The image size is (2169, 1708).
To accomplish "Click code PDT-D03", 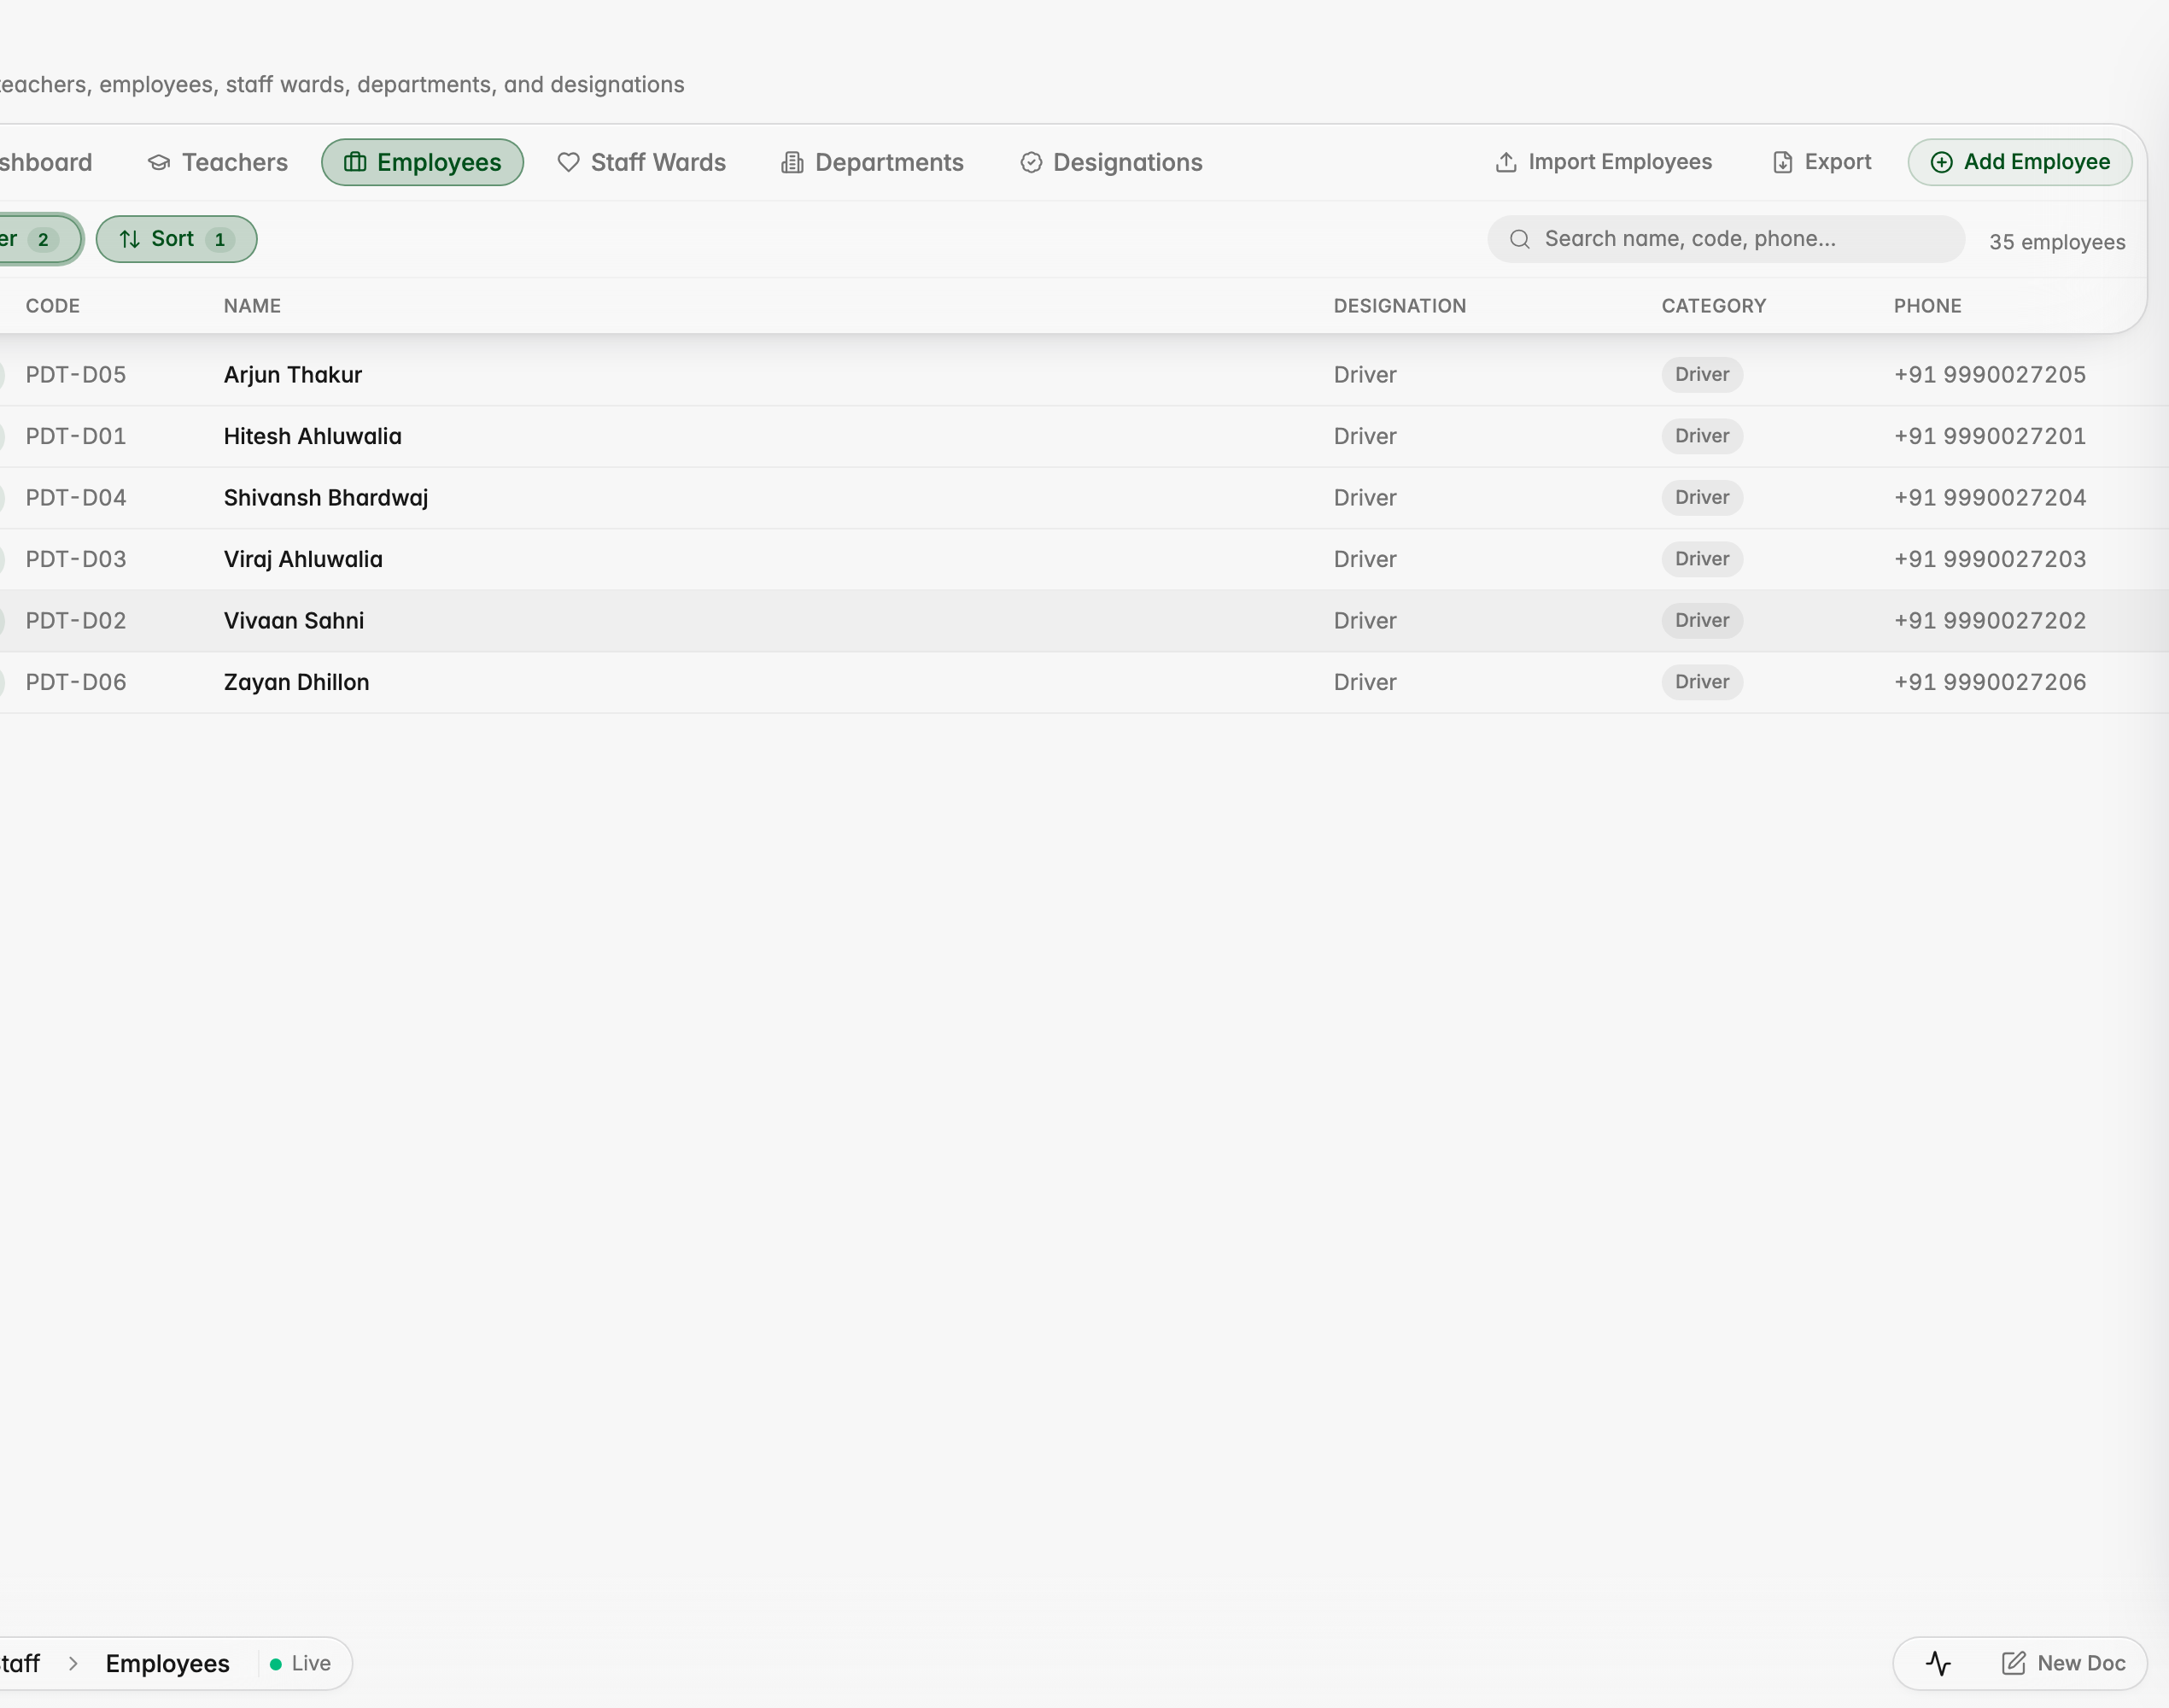I will tap(76, 559).
